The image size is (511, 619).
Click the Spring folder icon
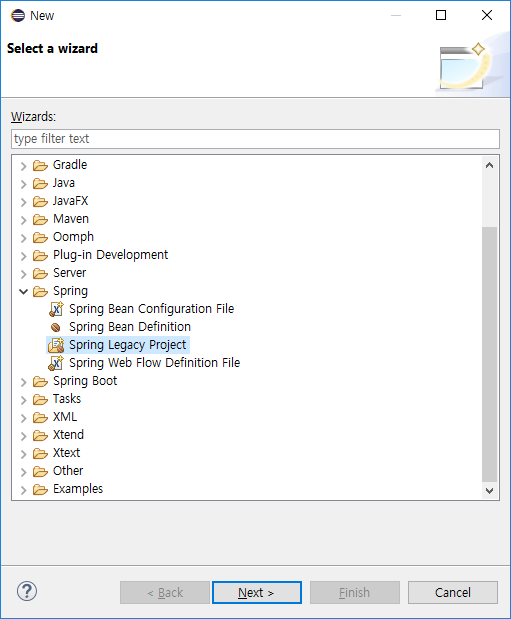pos(40,291)
